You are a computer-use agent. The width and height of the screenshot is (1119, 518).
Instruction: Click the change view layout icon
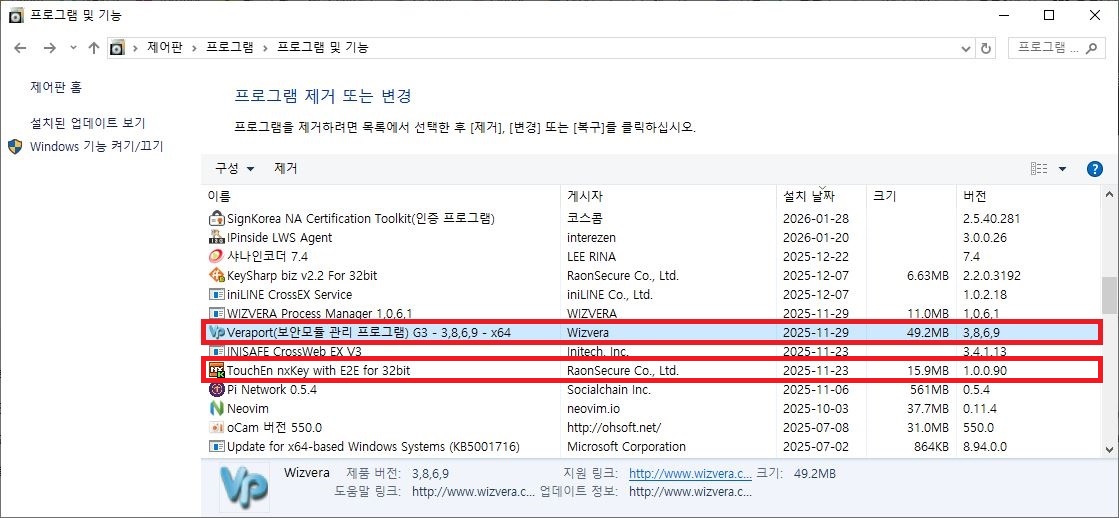[x=1039, y=169]
